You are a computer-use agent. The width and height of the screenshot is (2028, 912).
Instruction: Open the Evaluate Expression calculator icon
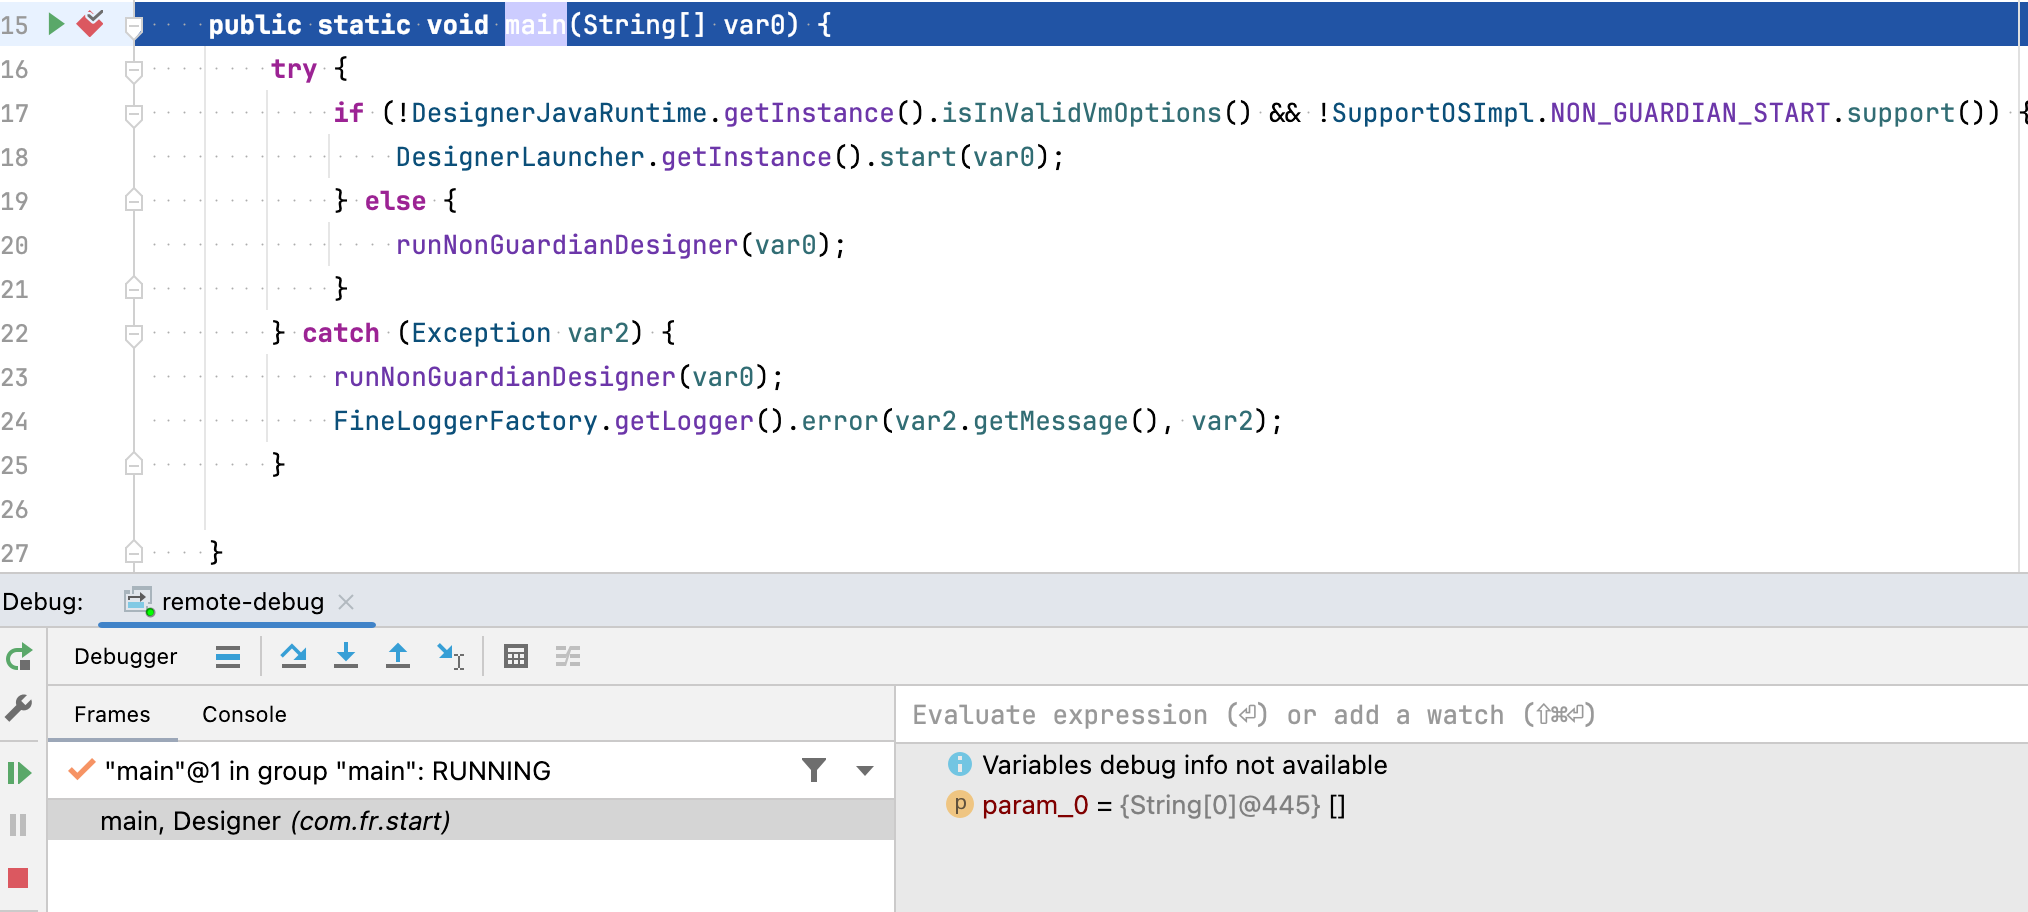[x=516, y=657]
